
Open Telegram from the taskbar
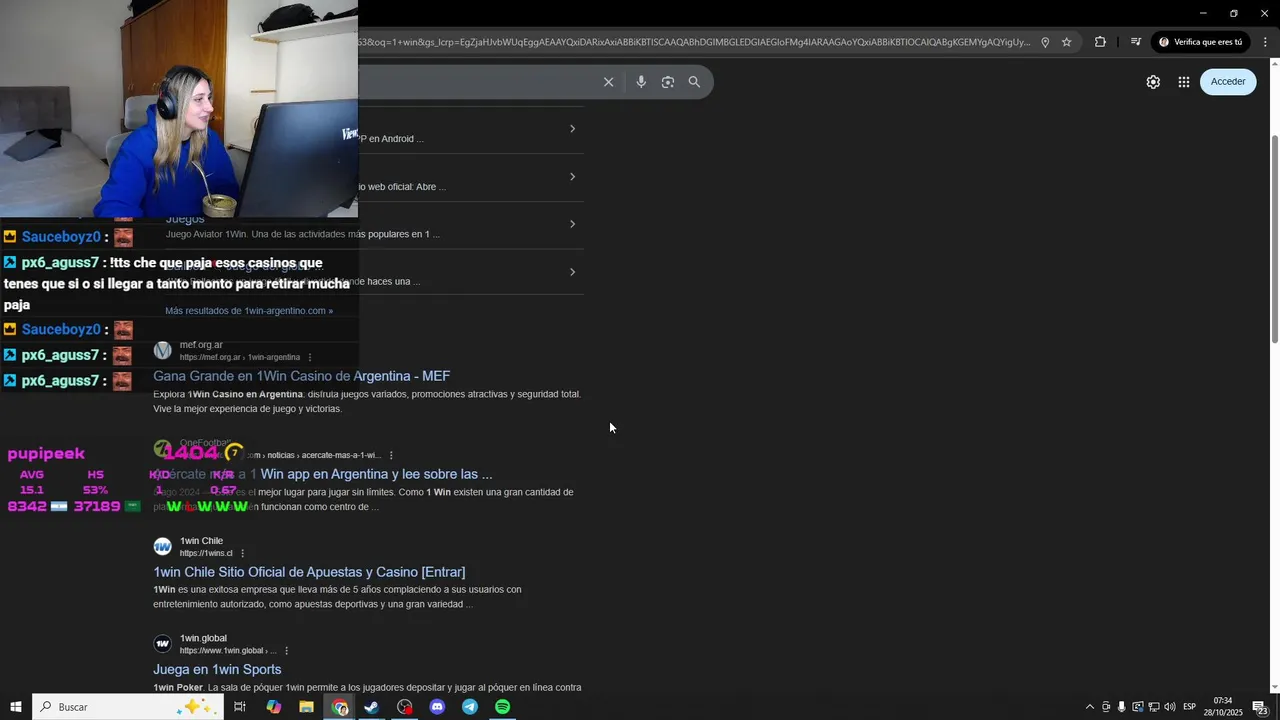point(470,707)
